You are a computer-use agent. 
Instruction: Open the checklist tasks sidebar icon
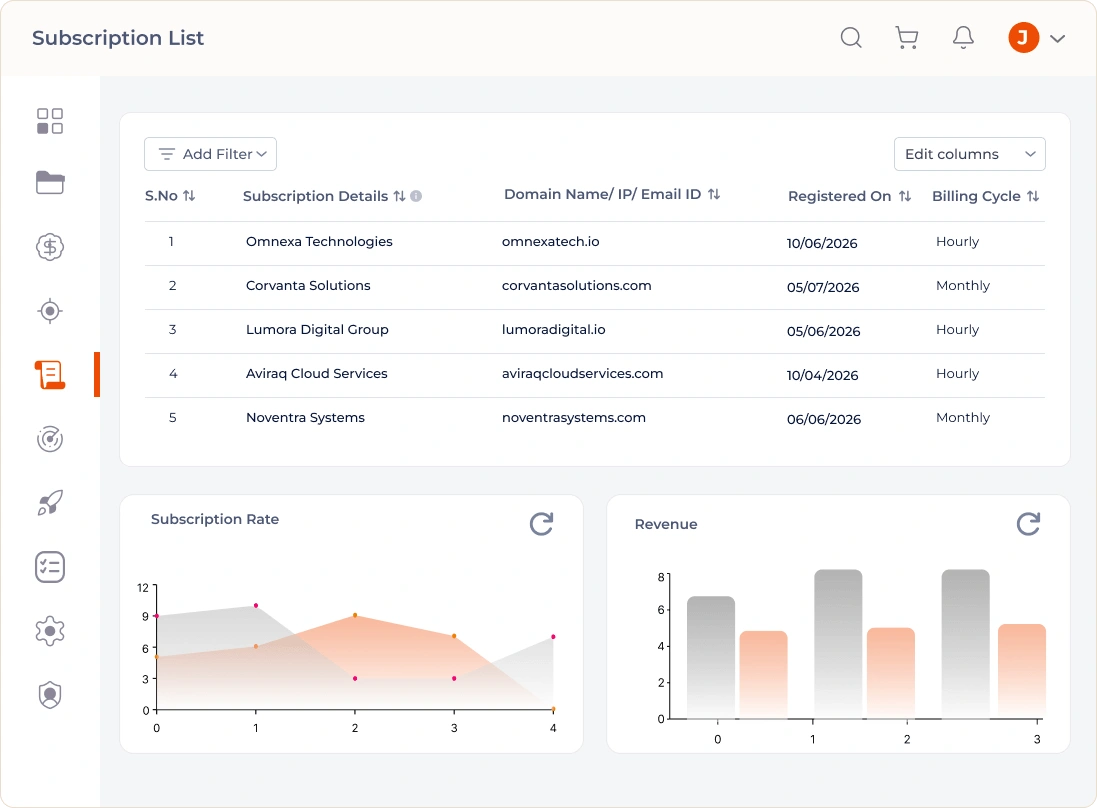pos(50,567)
